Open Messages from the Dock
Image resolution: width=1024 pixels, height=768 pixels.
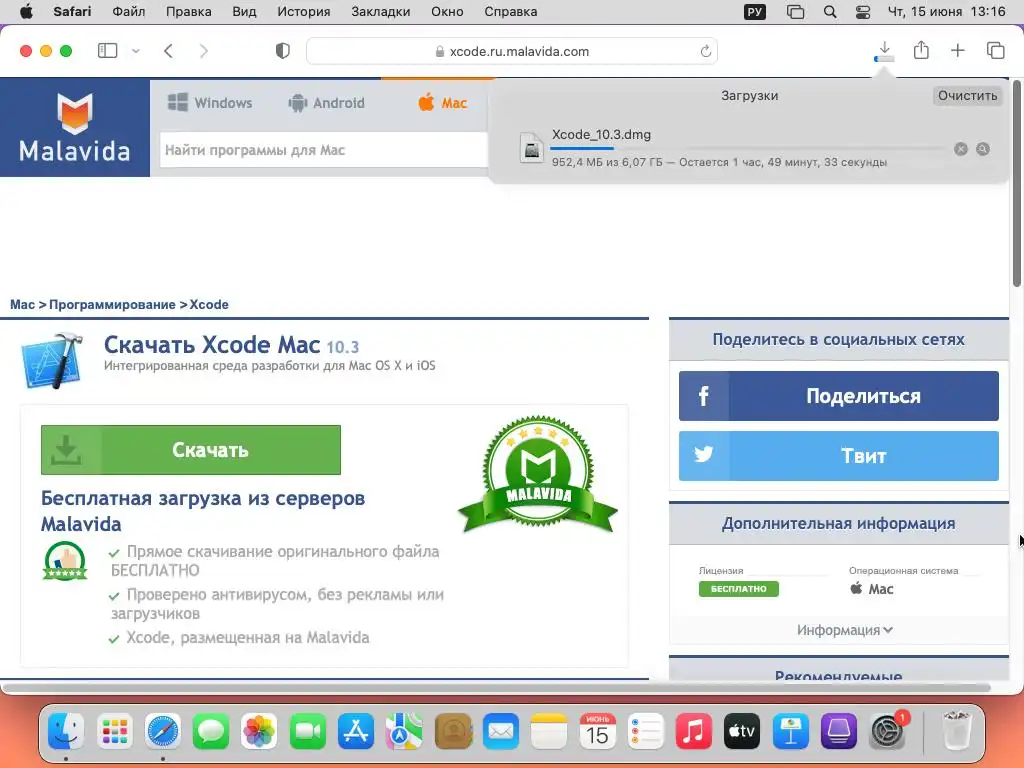click(x=211, y=731)
